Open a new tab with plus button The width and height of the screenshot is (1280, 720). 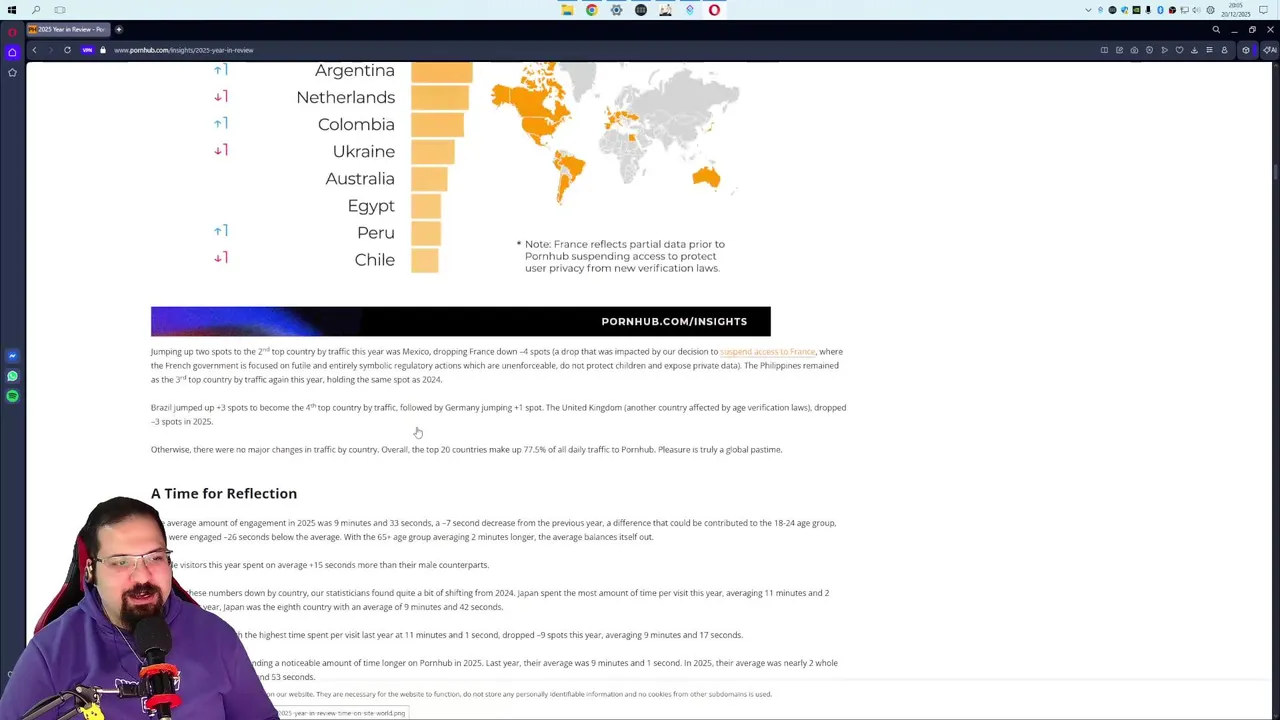(x=118, y=29)
